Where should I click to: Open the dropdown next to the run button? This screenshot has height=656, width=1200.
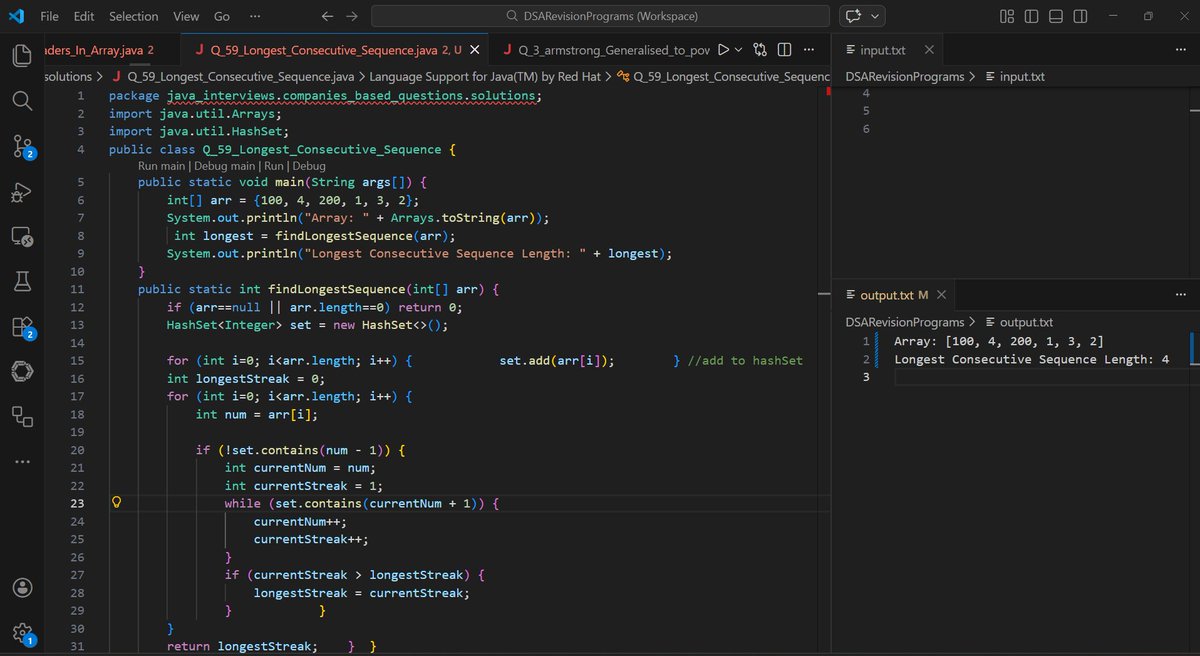[739, 50]
